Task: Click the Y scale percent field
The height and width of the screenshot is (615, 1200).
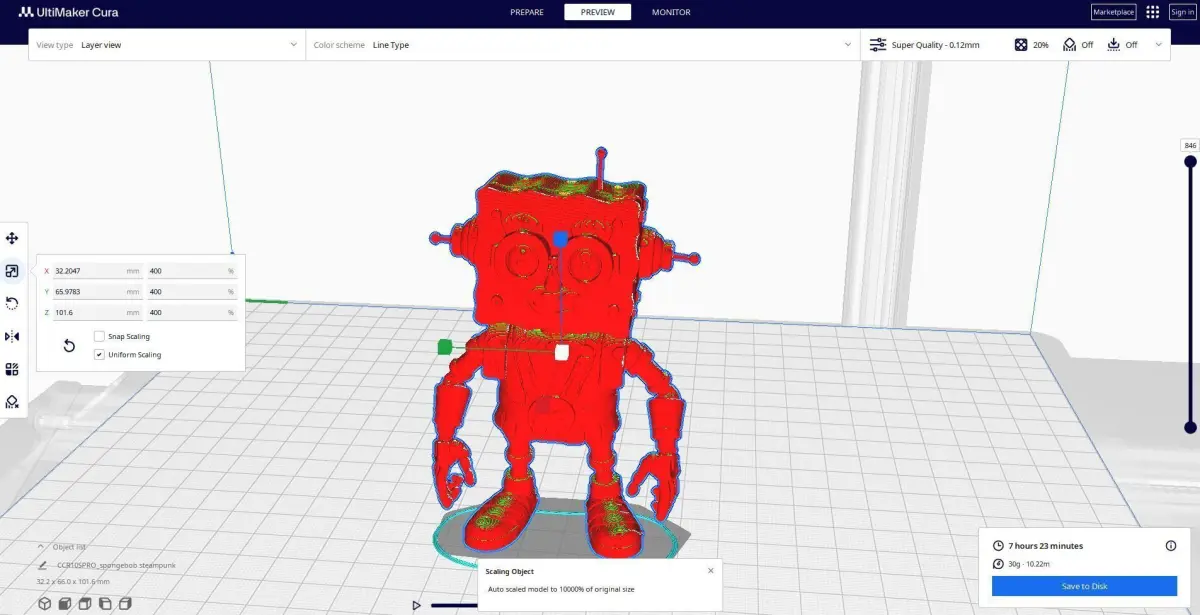Action: coord(192,292)
